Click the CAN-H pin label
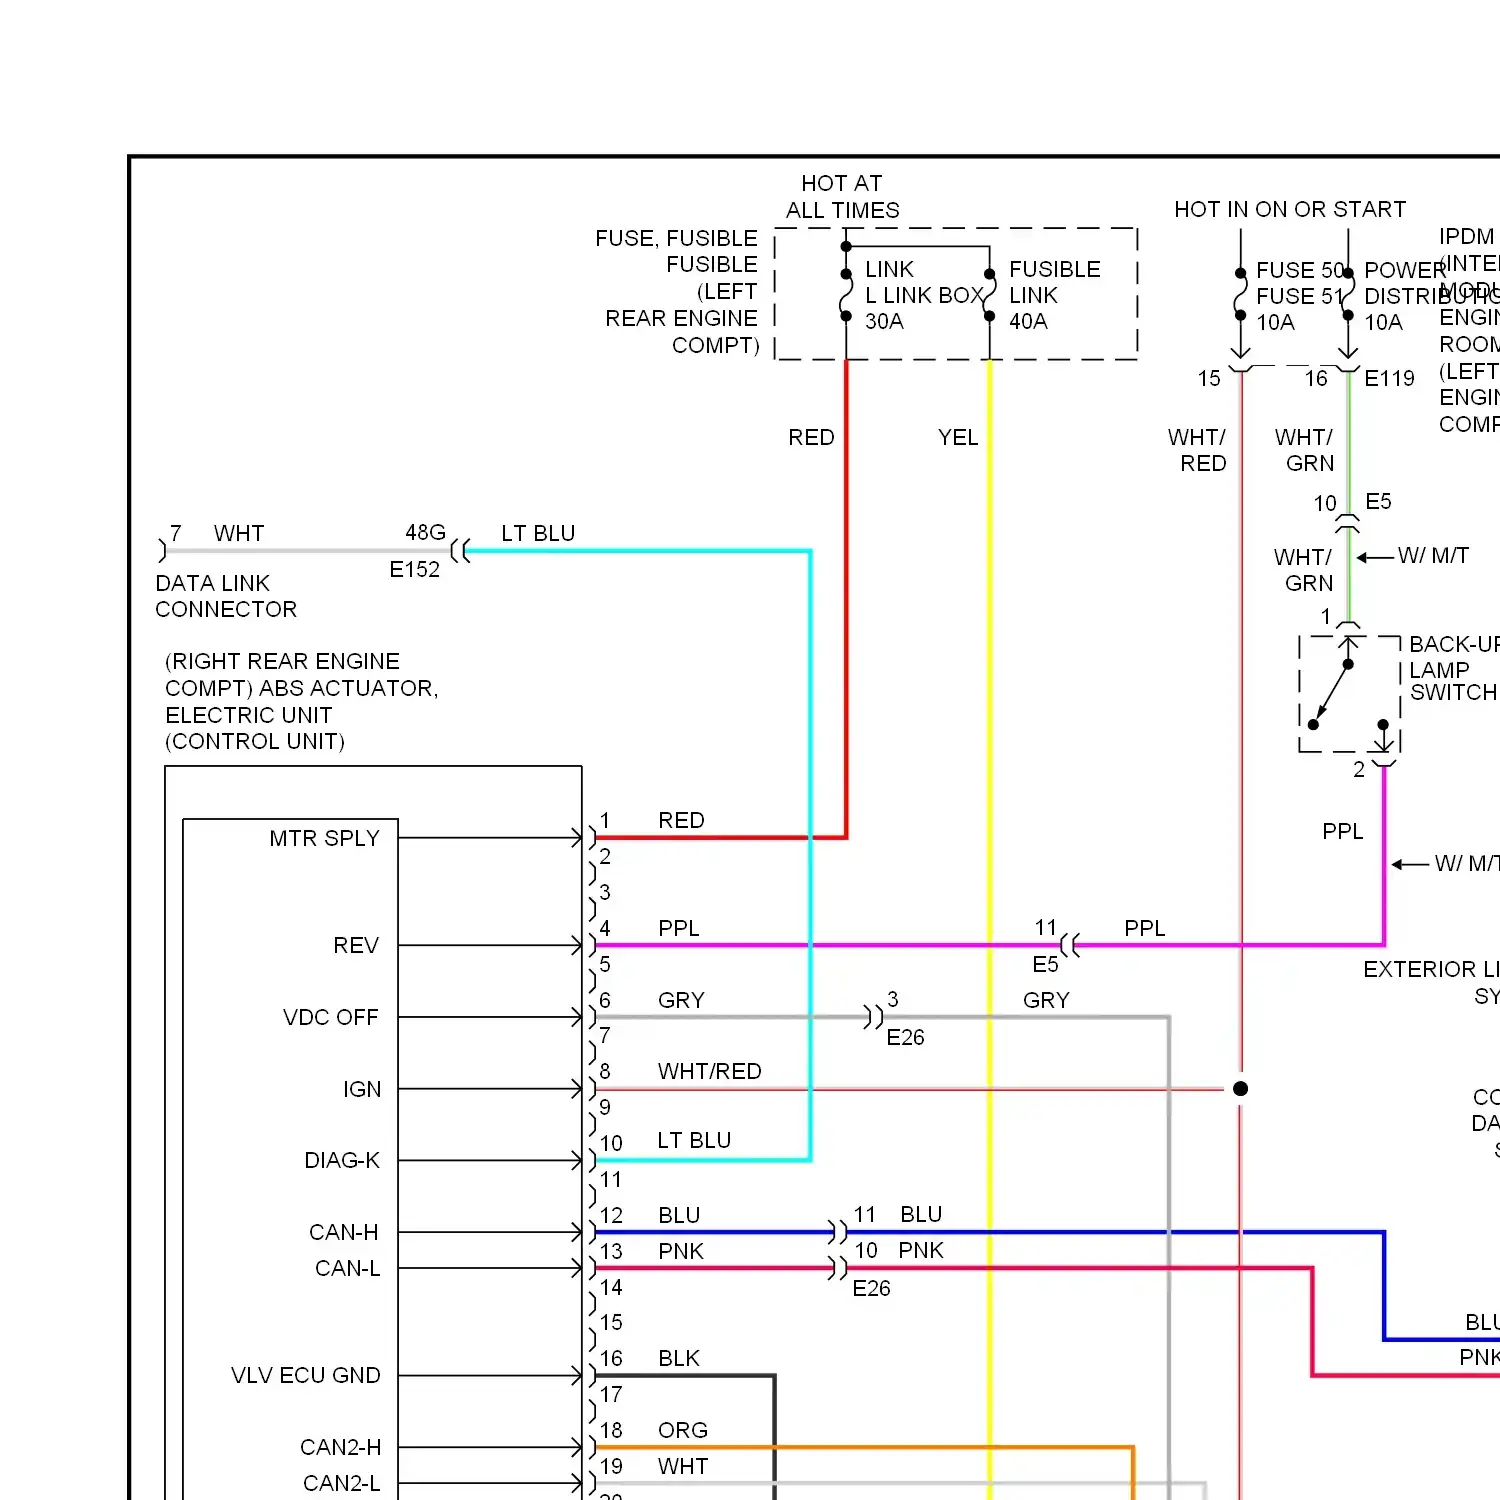Viewport: 1500px width, 1500px height. pyautogui.click(x=344, y=1232)
